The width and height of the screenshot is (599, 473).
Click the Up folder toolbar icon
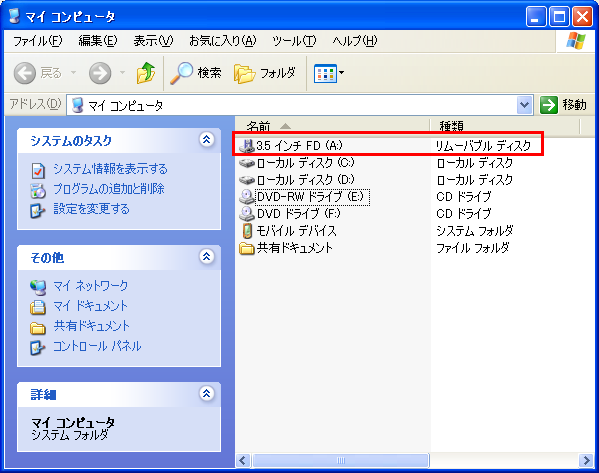(x=146, y=73)
